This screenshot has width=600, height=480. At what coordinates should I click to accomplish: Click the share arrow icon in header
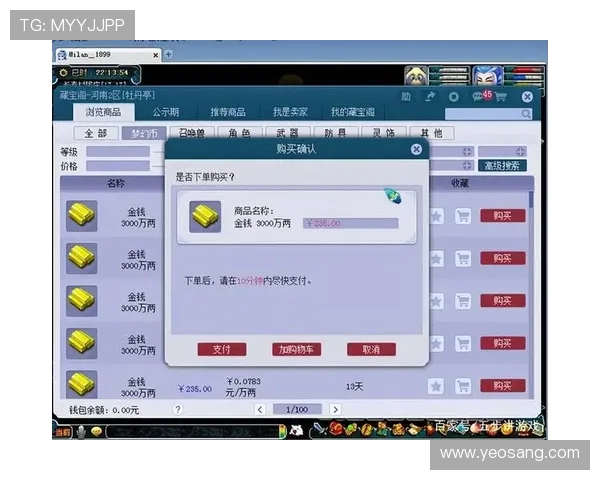[430, 97]
